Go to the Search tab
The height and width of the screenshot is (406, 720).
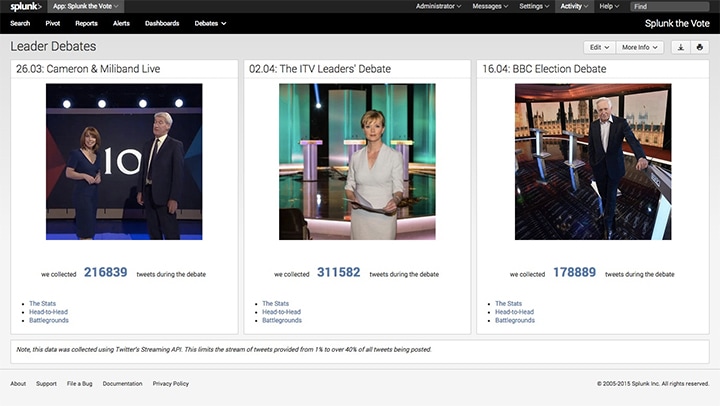click(20, 23)
